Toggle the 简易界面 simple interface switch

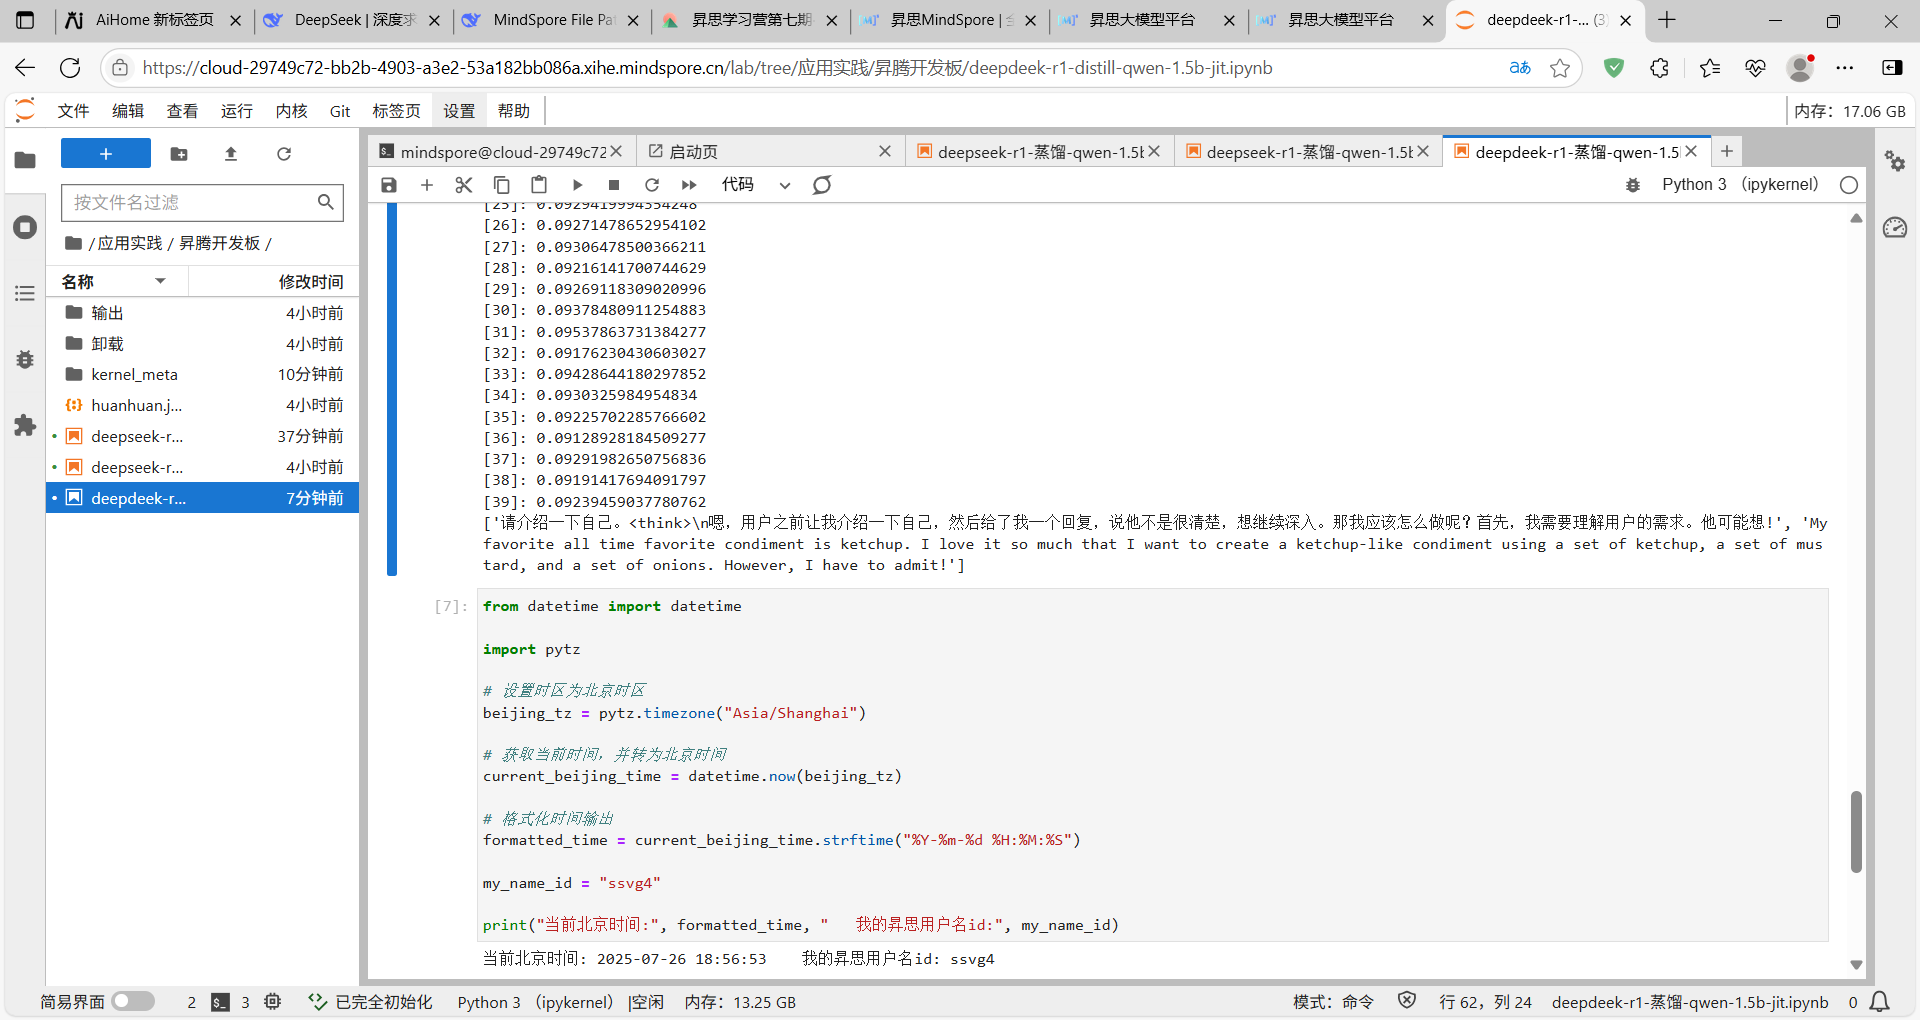[132, 1001]
